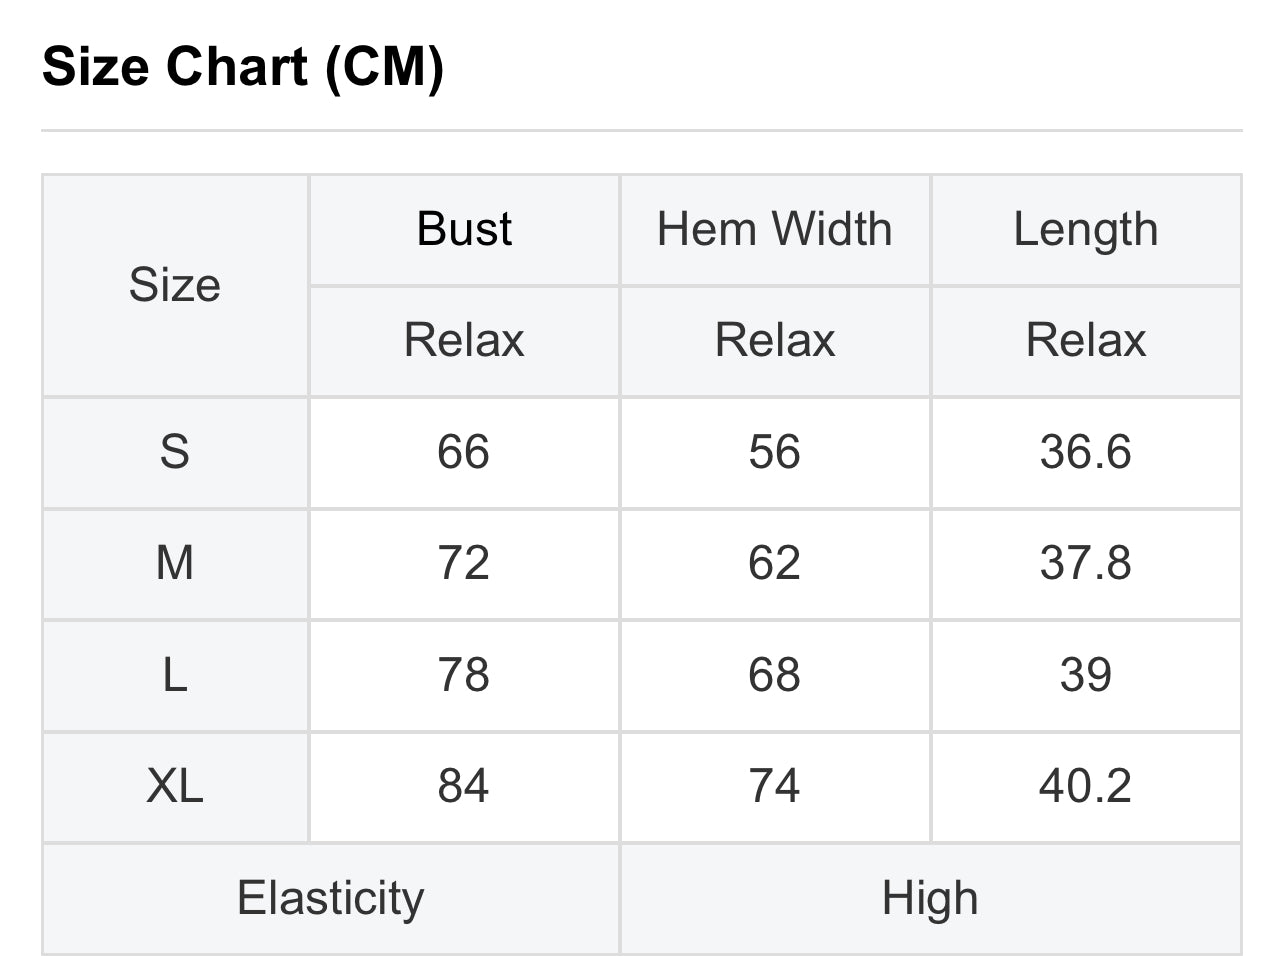The height and width of the screenshot is (975, 1284).
Task: Click the Size Chart (CM) heading
Action: 243,68
